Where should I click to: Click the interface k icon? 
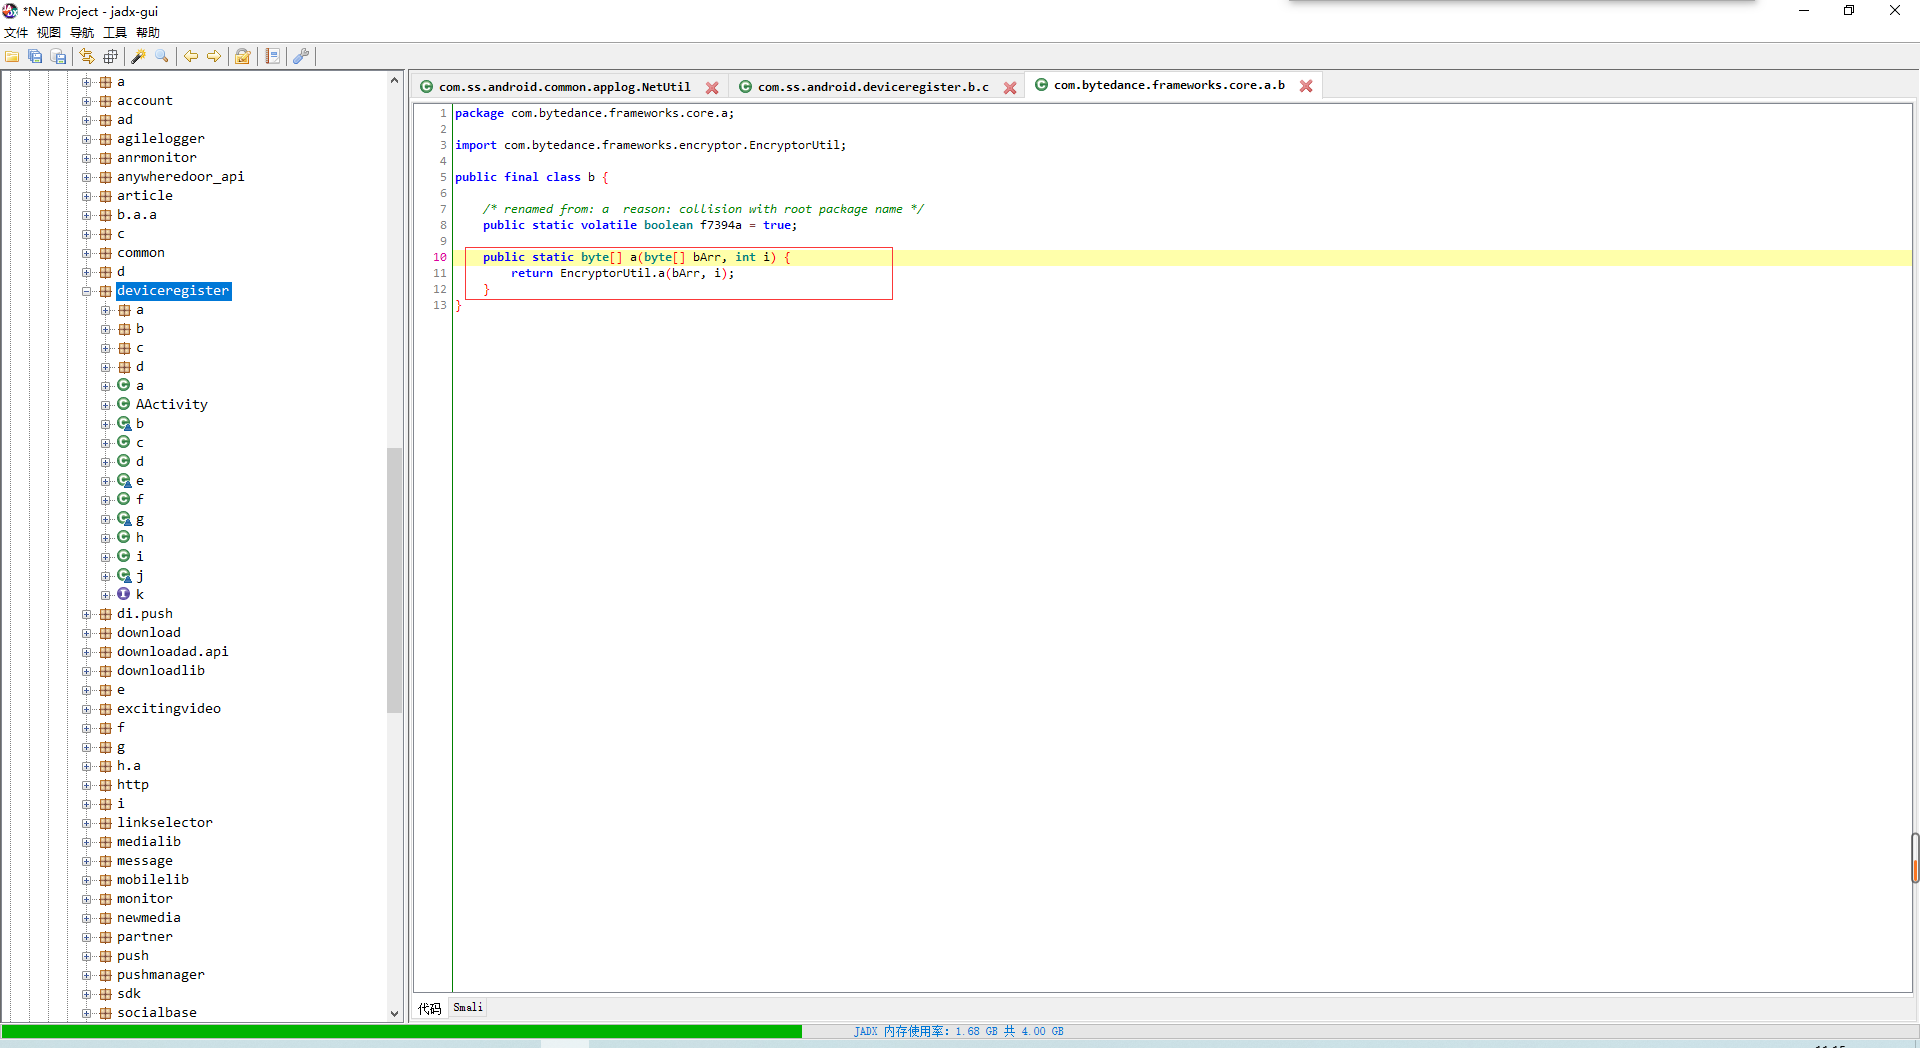124,594
